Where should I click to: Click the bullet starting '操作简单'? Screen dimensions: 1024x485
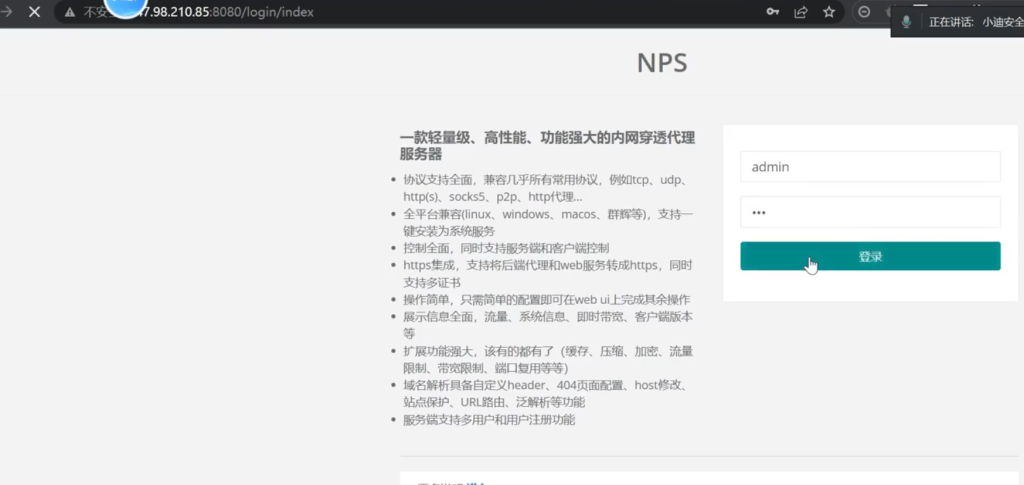tap(547, 300)
